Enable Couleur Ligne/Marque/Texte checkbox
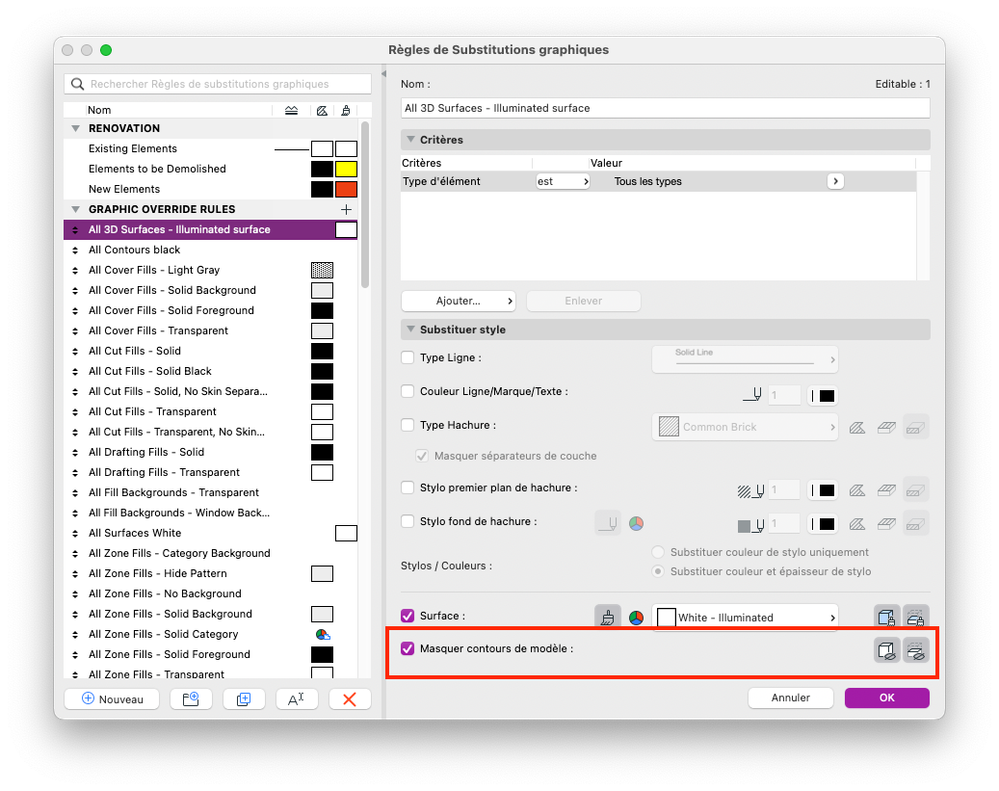Viewport: 999px width, 791px height. tap(408, 391)
